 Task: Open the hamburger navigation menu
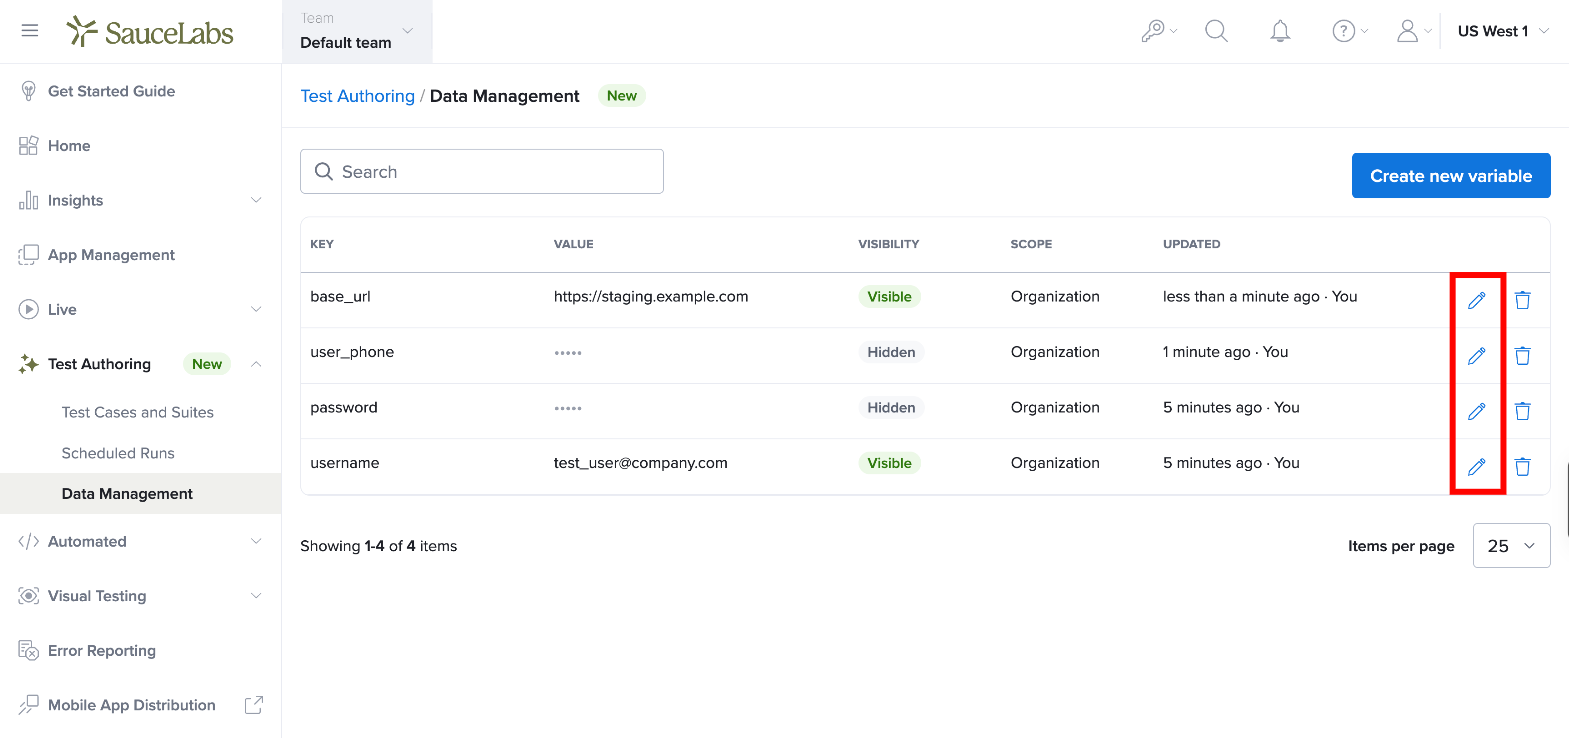pos(30,31)
